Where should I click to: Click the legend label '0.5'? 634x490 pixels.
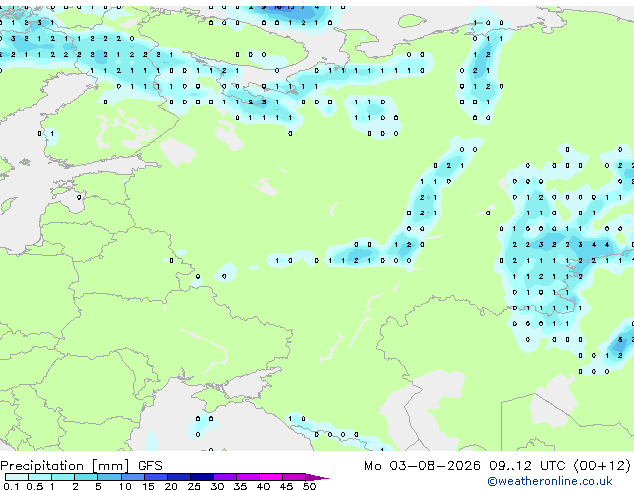[35, 486]
